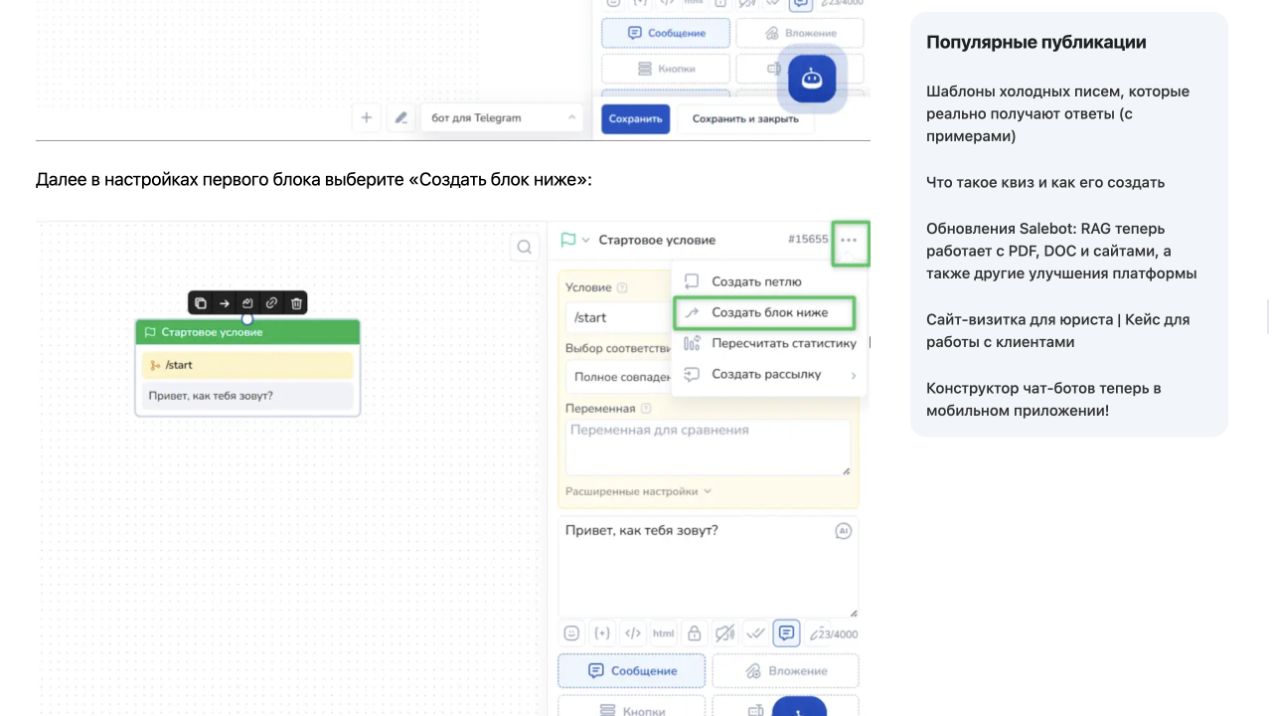Select Пересчитать статистику menu item
The width and height of the screenshot is (1272, 716).
tap(770, 343)
